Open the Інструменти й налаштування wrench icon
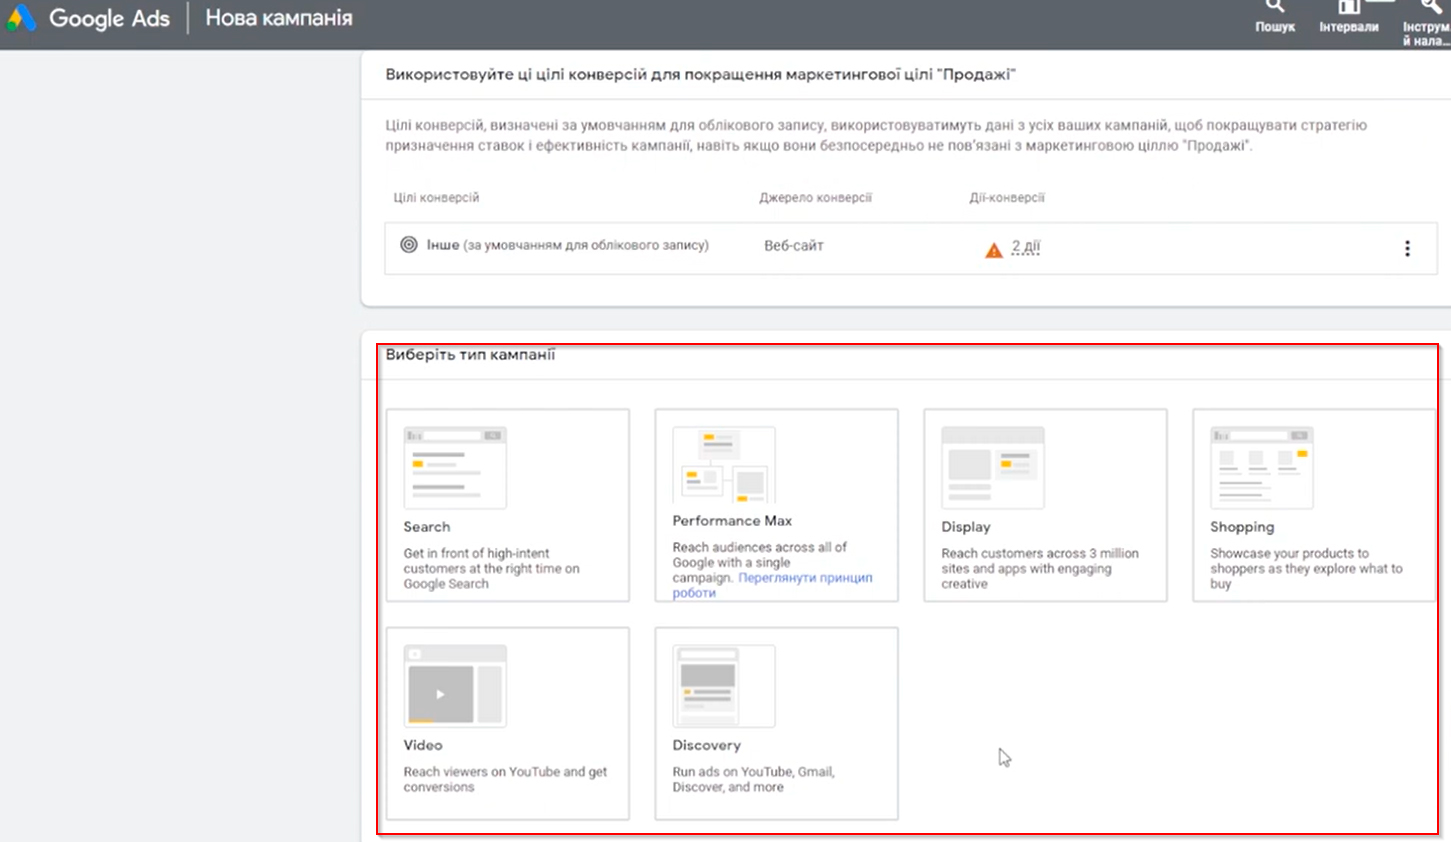Image resolution: width=1451 pixels, height=842 pixels. point(1432,7)
